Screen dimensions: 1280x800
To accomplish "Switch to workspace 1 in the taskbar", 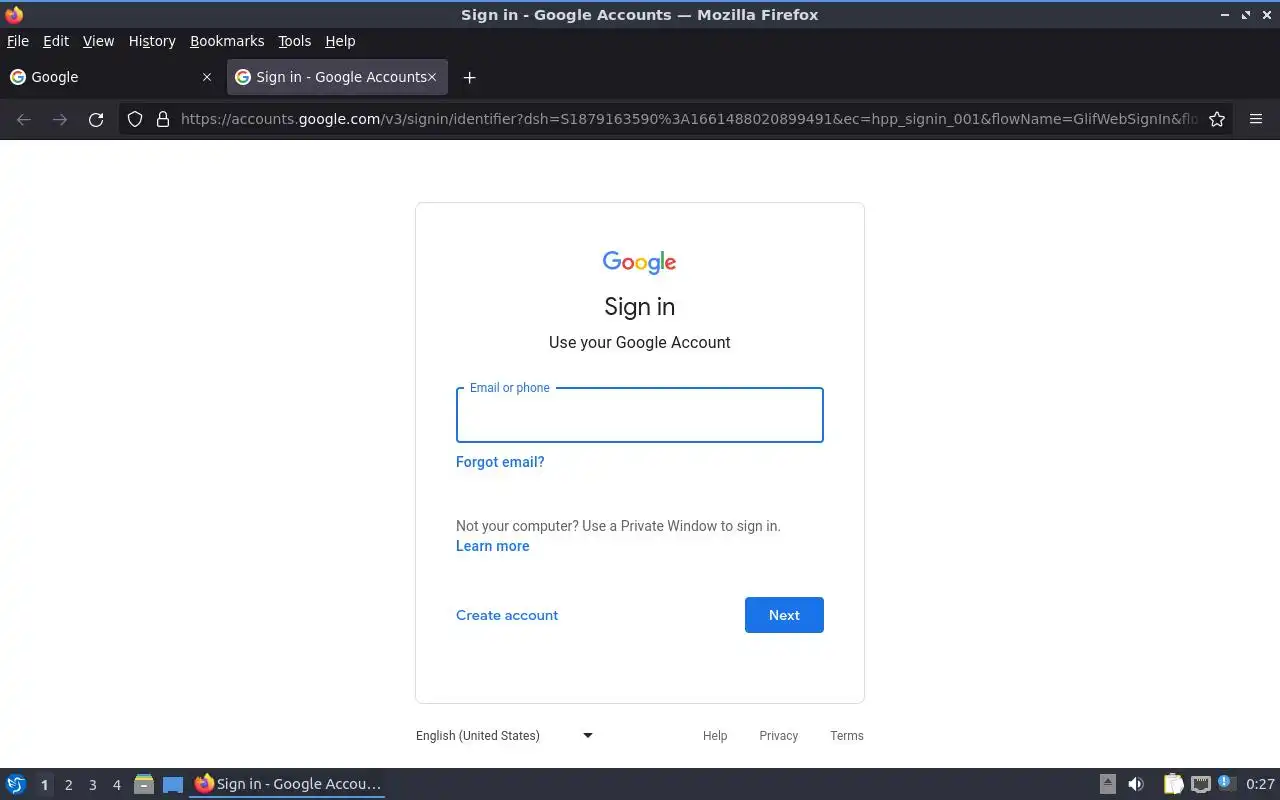I will [44, 785].
